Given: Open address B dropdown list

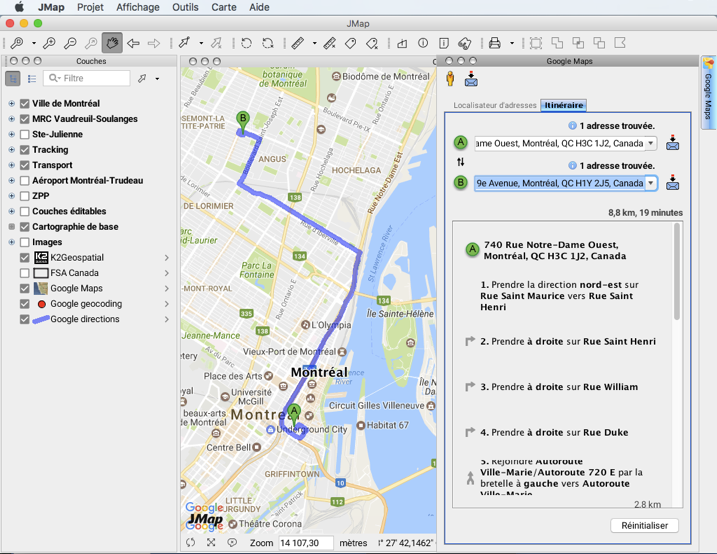Looking at the screenshot, I should point(651,183).
